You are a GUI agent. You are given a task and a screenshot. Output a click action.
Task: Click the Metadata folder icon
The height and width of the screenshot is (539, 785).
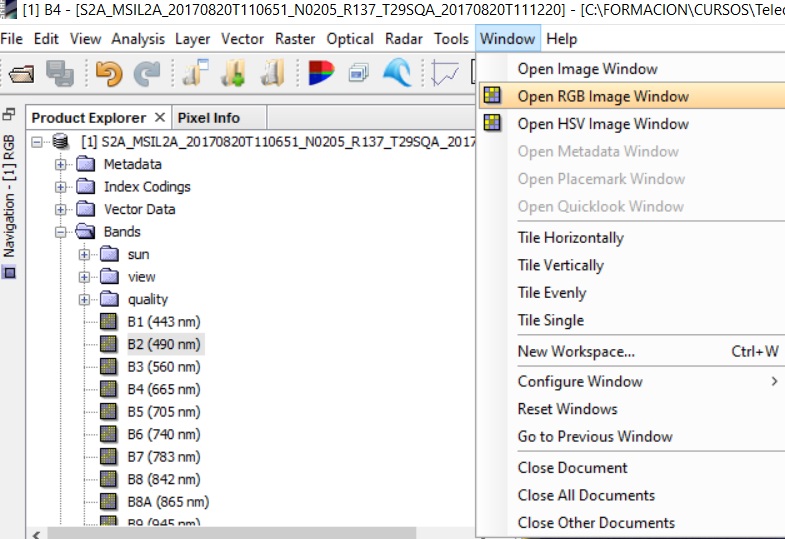point(86,164)
